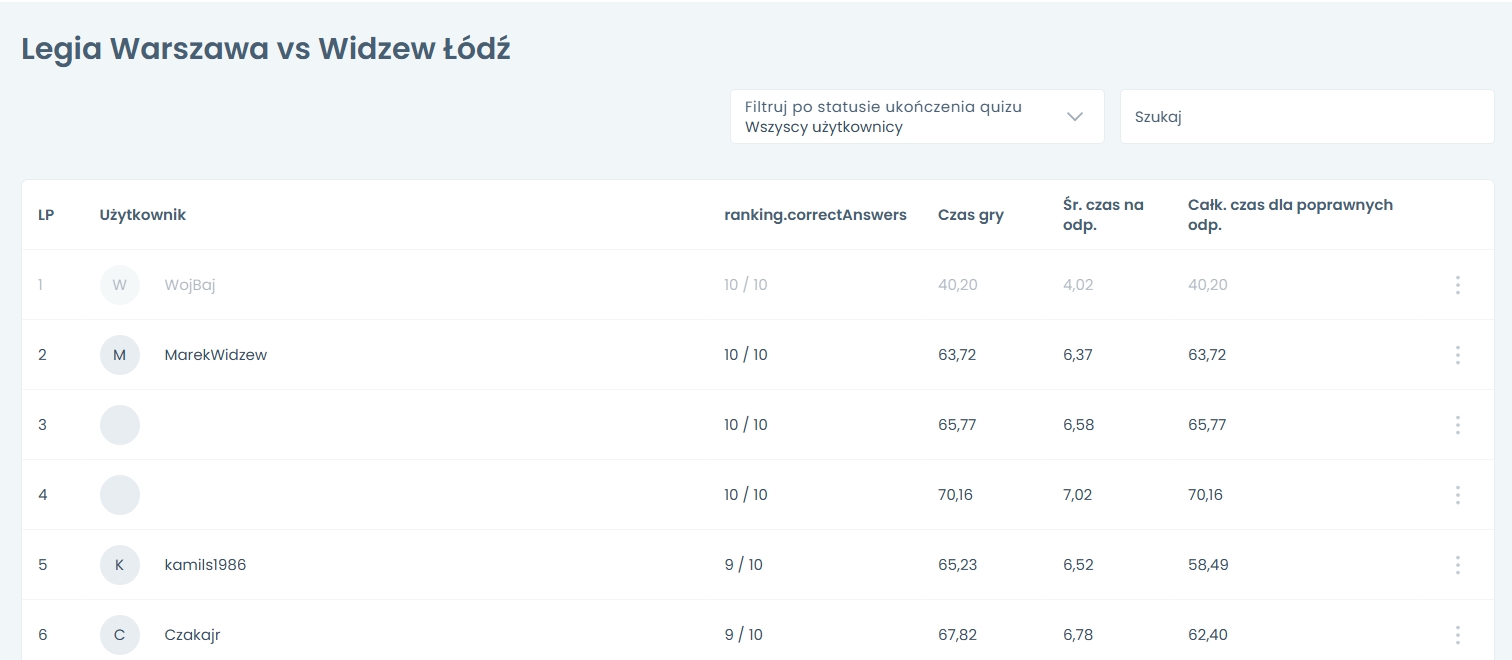Click the Szukaj search field

1306,117
